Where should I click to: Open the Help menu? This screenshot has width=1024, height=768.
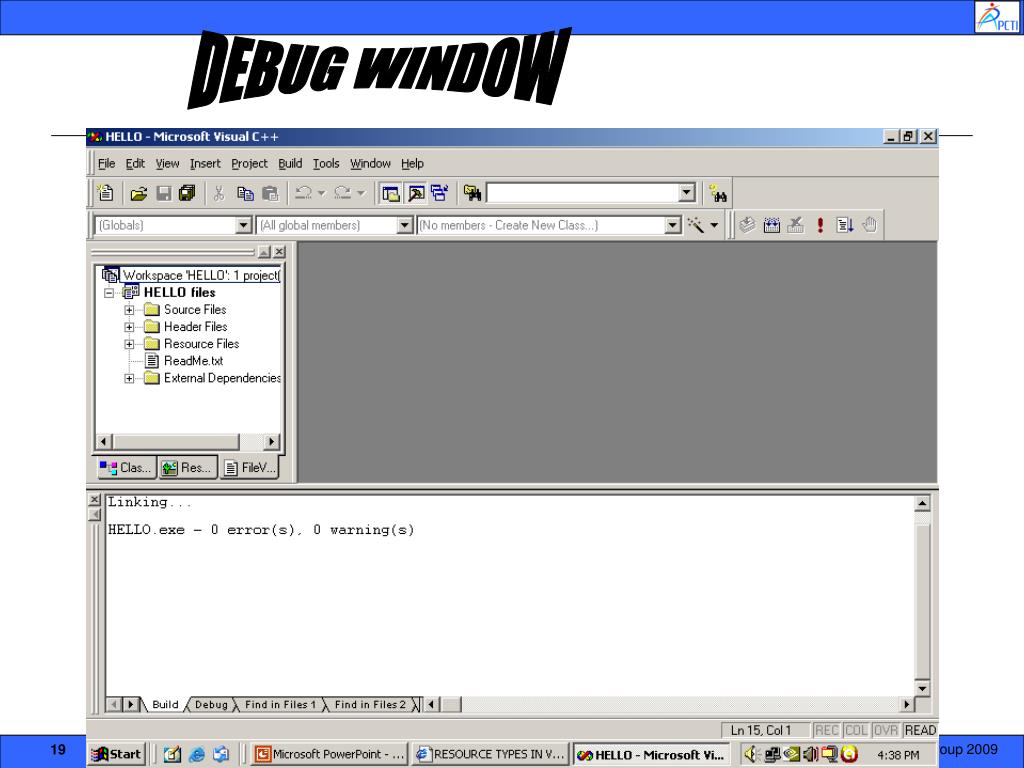[x=412, y=163]
